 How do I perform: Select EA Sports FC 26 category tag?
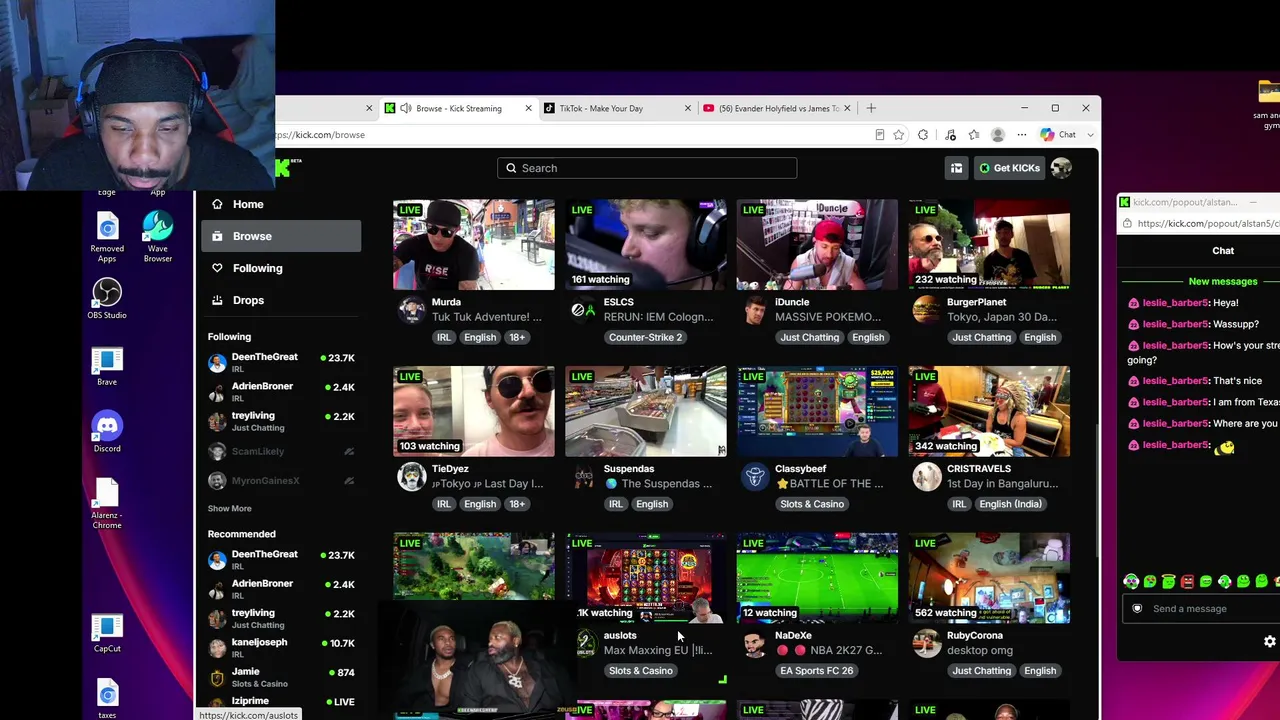[x=816, y=671]
